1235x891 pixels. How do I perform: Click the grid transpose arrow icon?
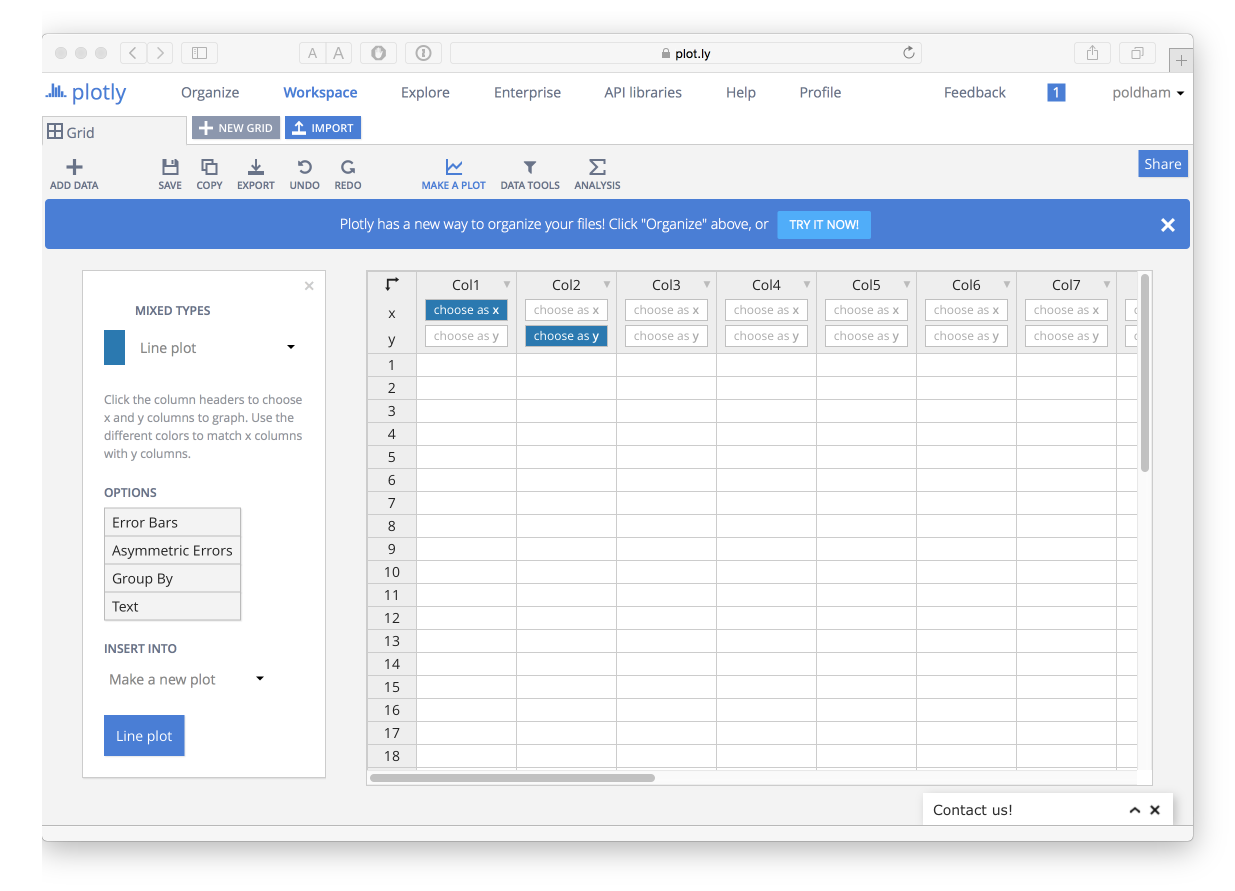tap(392, 284)
